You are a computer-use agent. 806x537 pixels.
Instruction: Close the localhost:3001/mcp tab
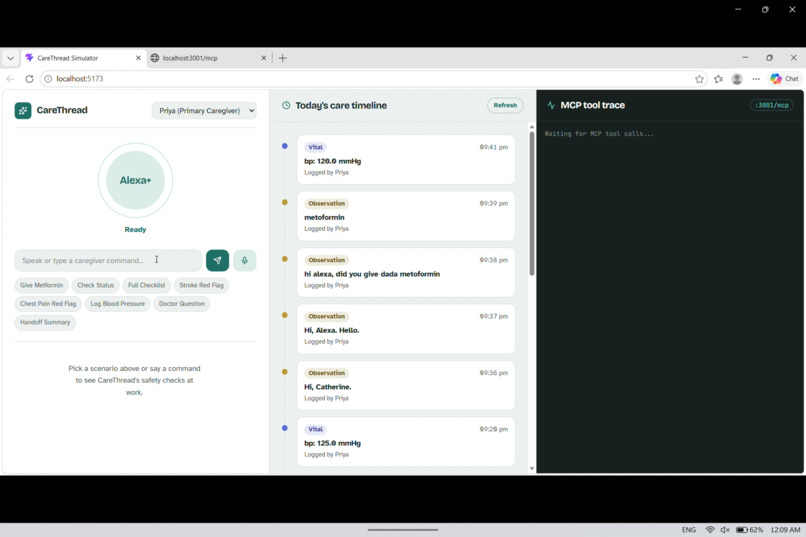click(x=264, y=58)
